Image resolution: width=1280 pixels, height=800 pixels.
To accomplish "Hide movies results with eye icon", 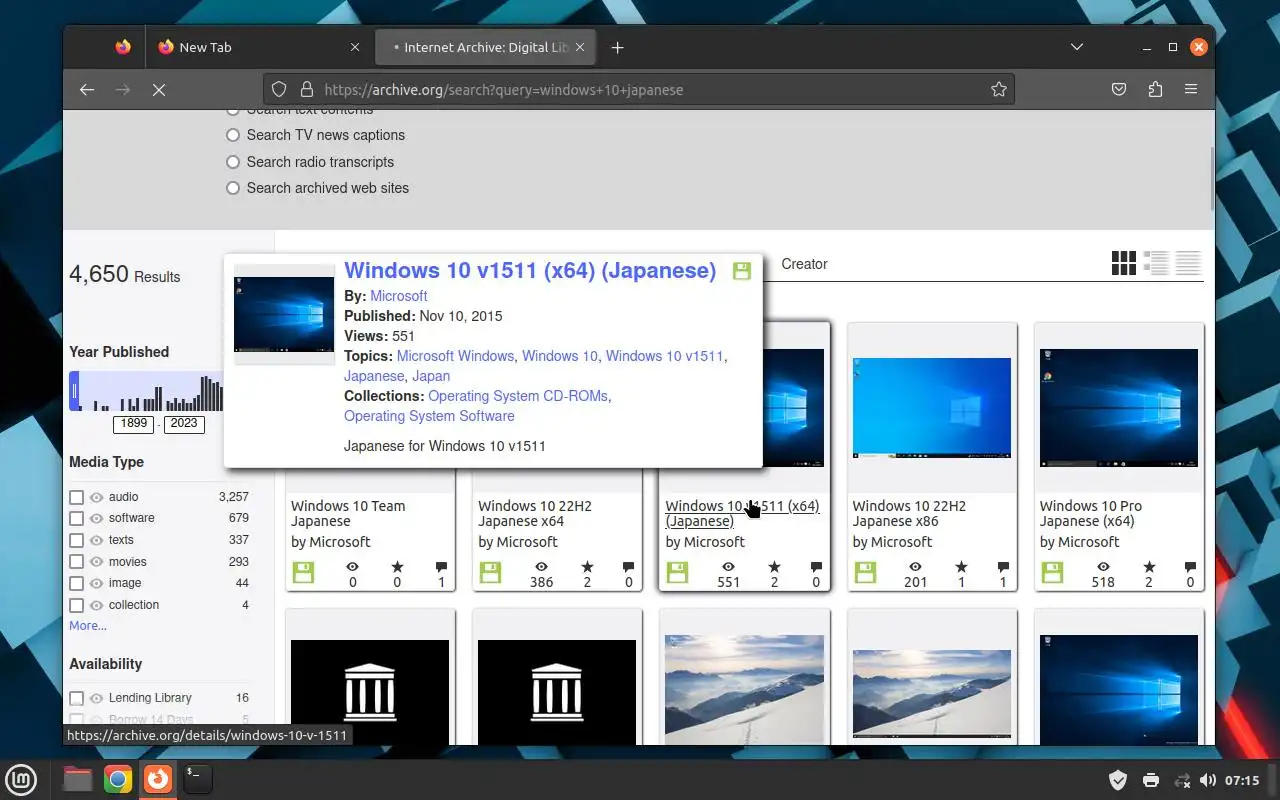I will coord(97,562).
